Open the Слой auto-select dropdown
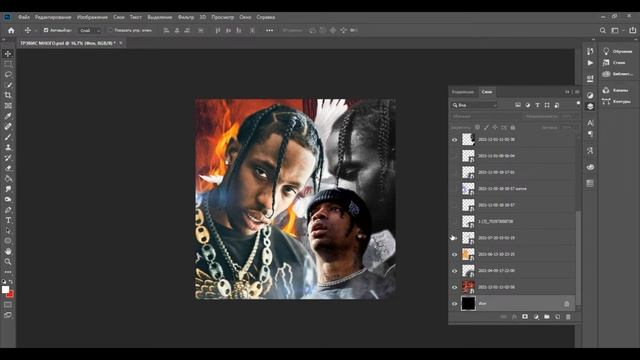This screenshot has height=360, width=640. [90, 31]
